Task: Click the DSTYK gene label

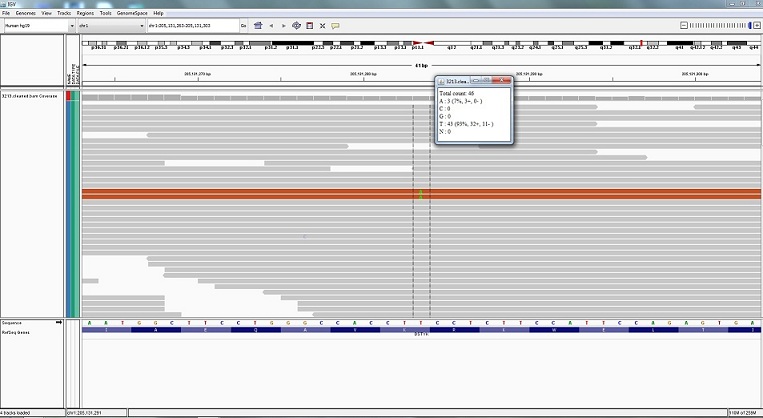Action: pos(421,334)
